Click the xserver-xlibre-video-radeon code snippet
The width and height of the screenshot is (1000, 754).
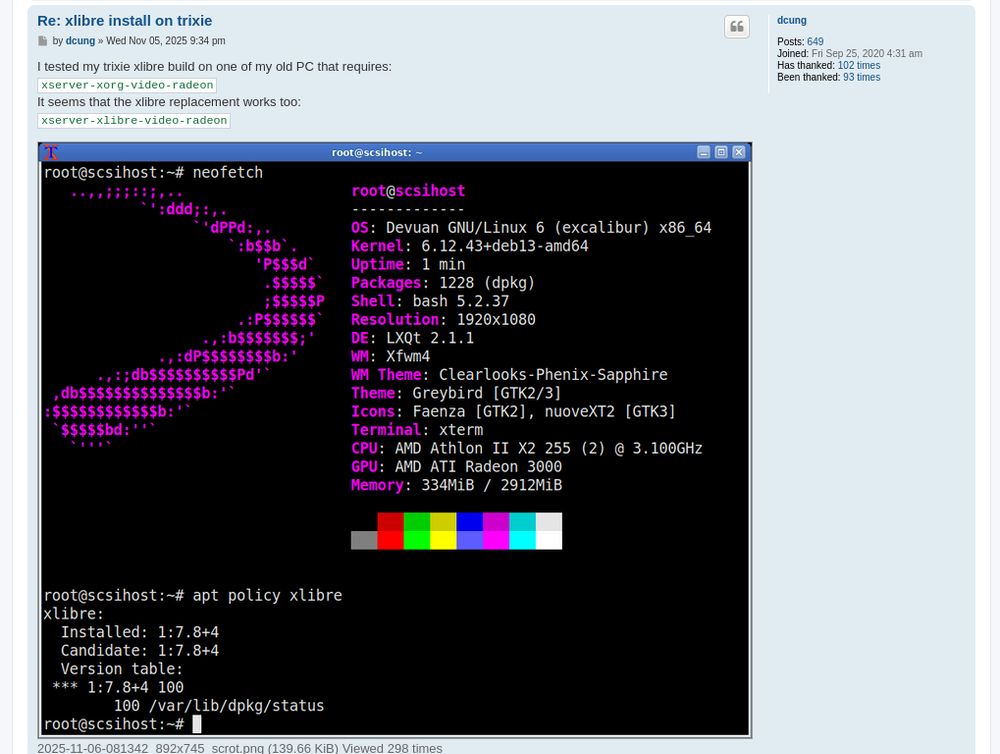click(134, 121)
